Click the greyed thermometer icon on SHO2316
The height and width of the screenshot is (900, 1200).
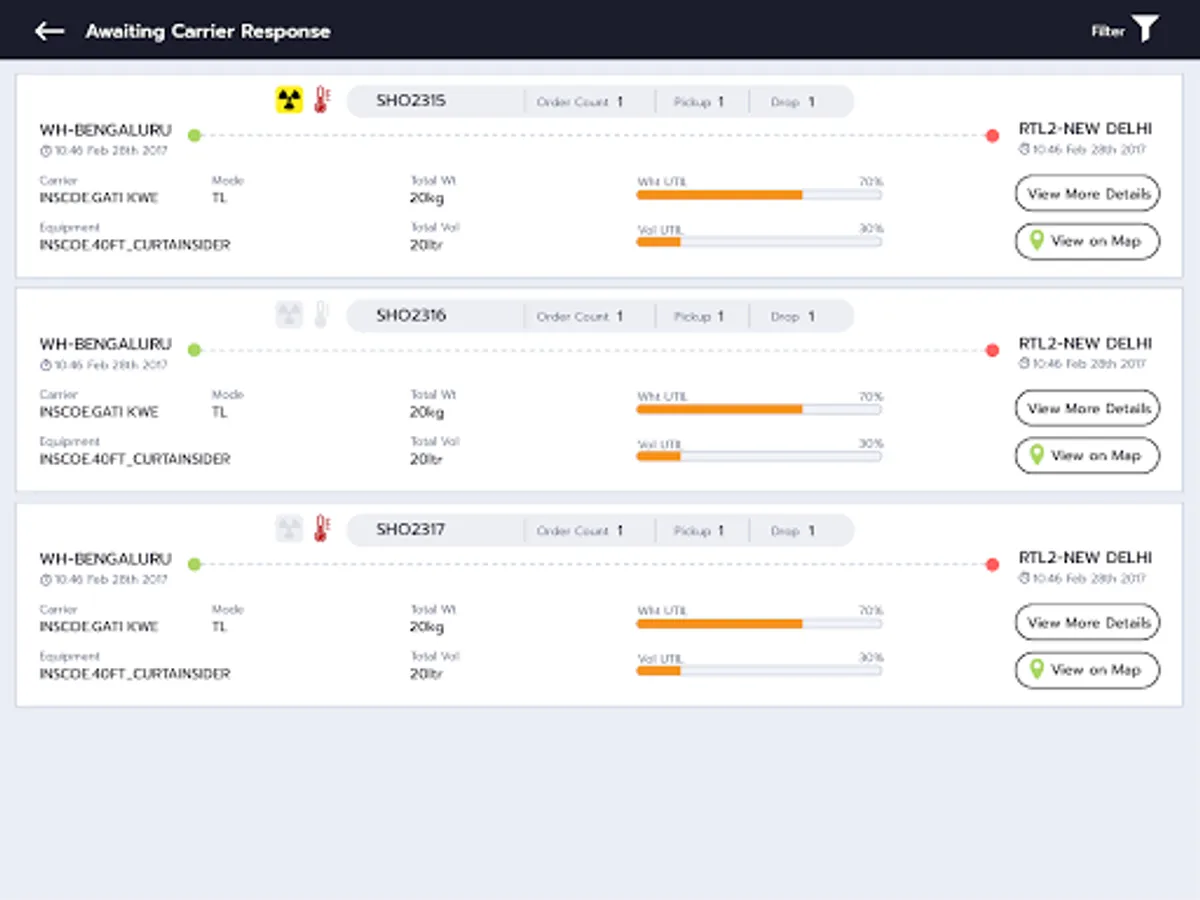[x=321, y=315]
